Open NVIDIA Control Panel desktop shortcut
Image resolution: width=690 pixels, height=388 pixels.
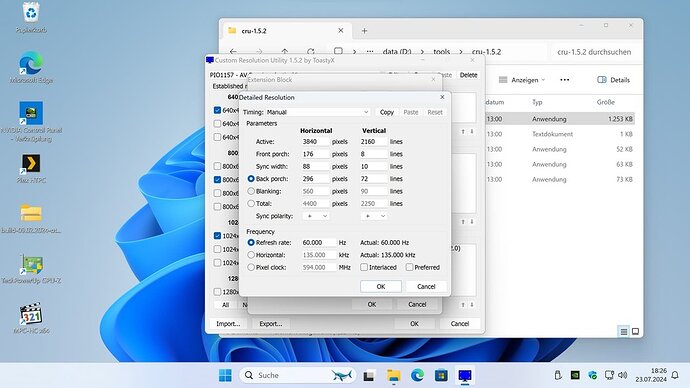tap(31, 122)
